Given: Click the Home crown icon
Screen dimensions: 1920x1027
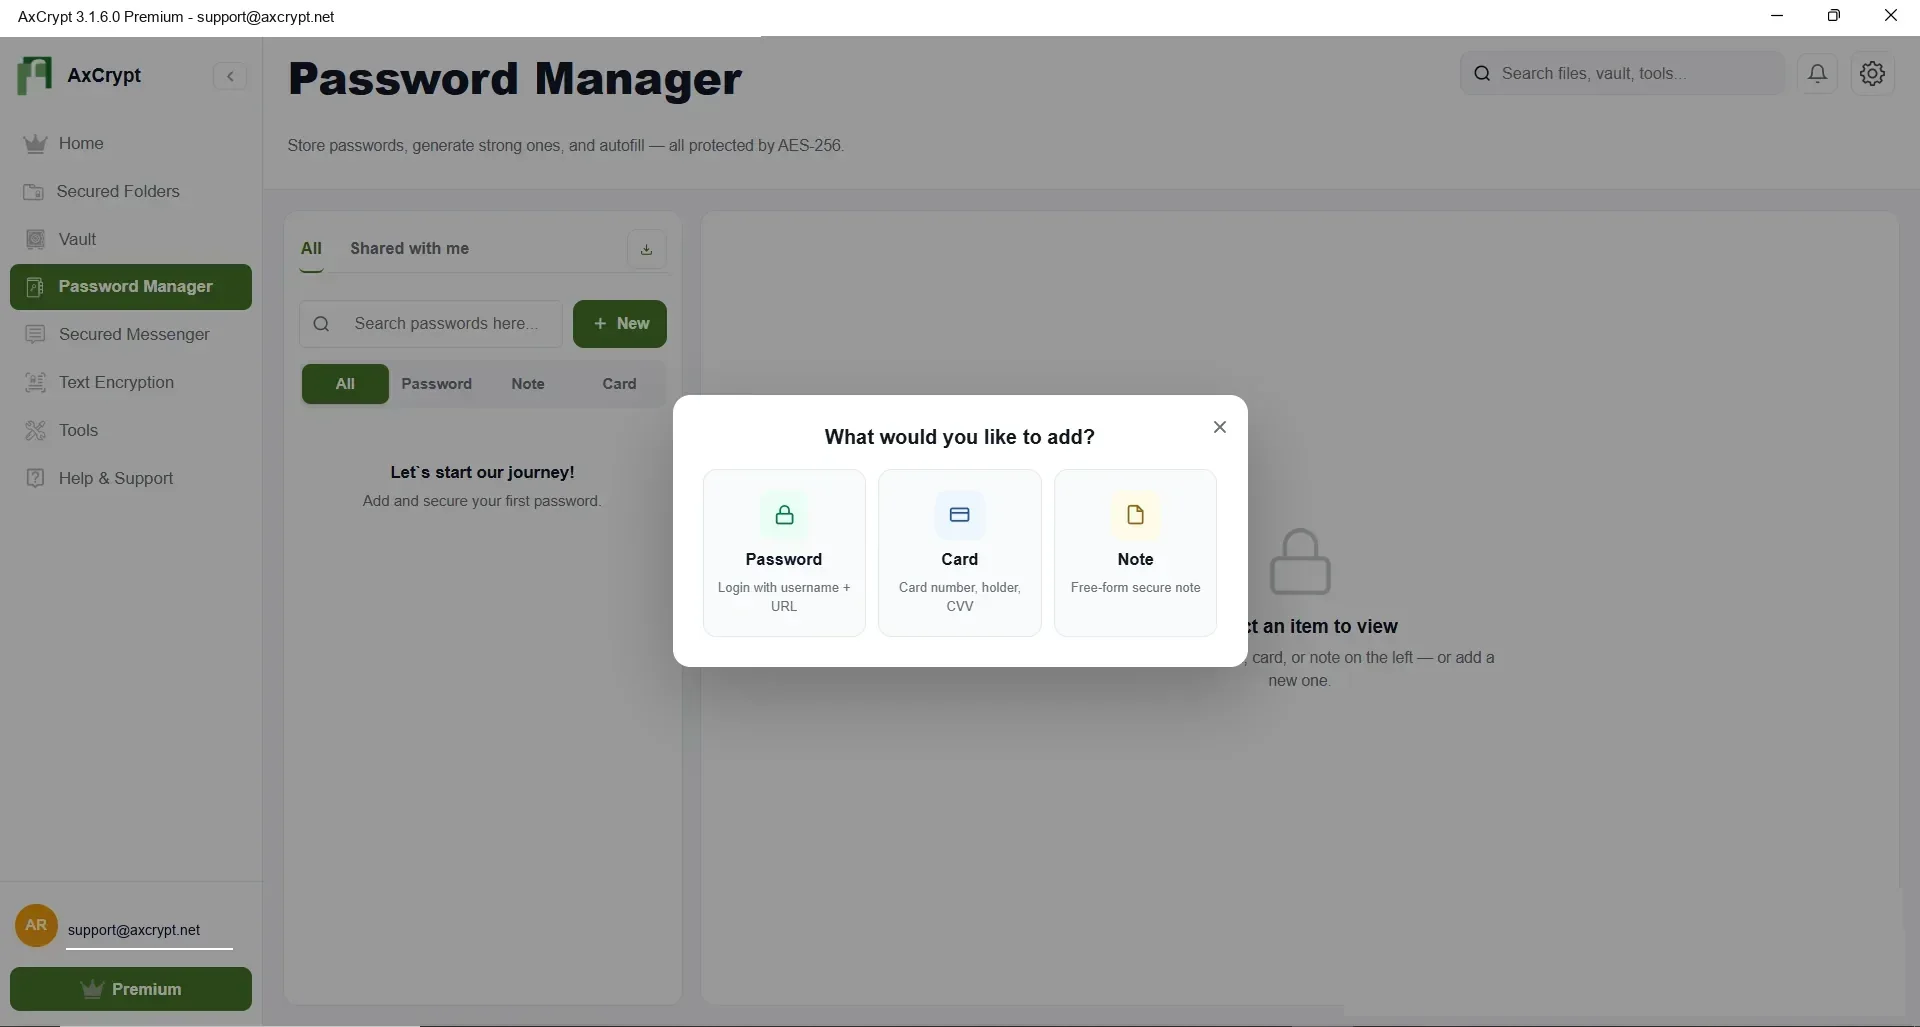Looking at the screenshot, I should click(x=35, y=144).
